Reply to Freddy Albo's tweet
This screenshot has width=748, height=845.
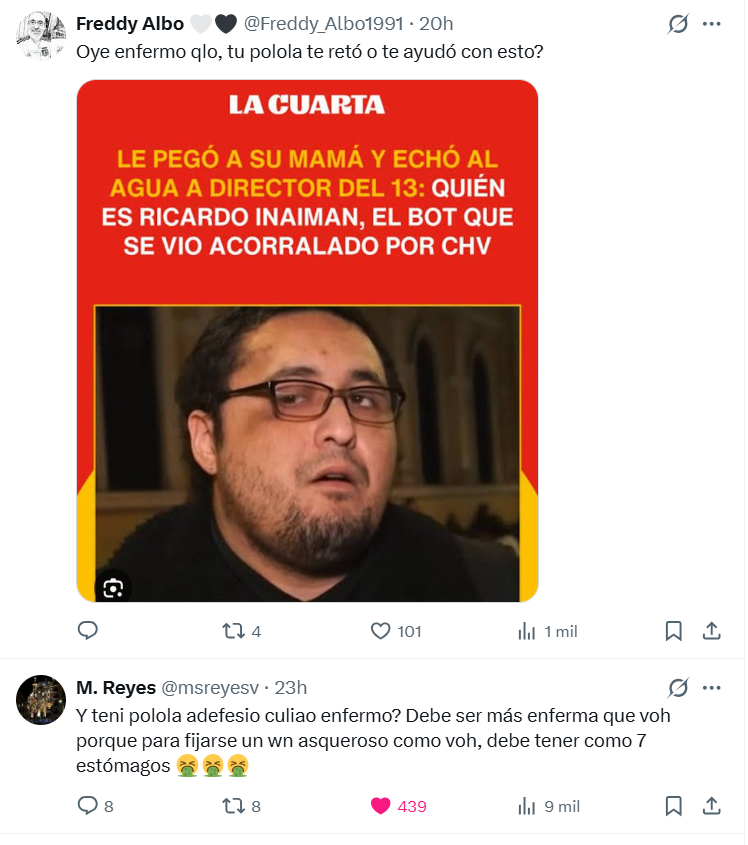(x=88, y=631)
